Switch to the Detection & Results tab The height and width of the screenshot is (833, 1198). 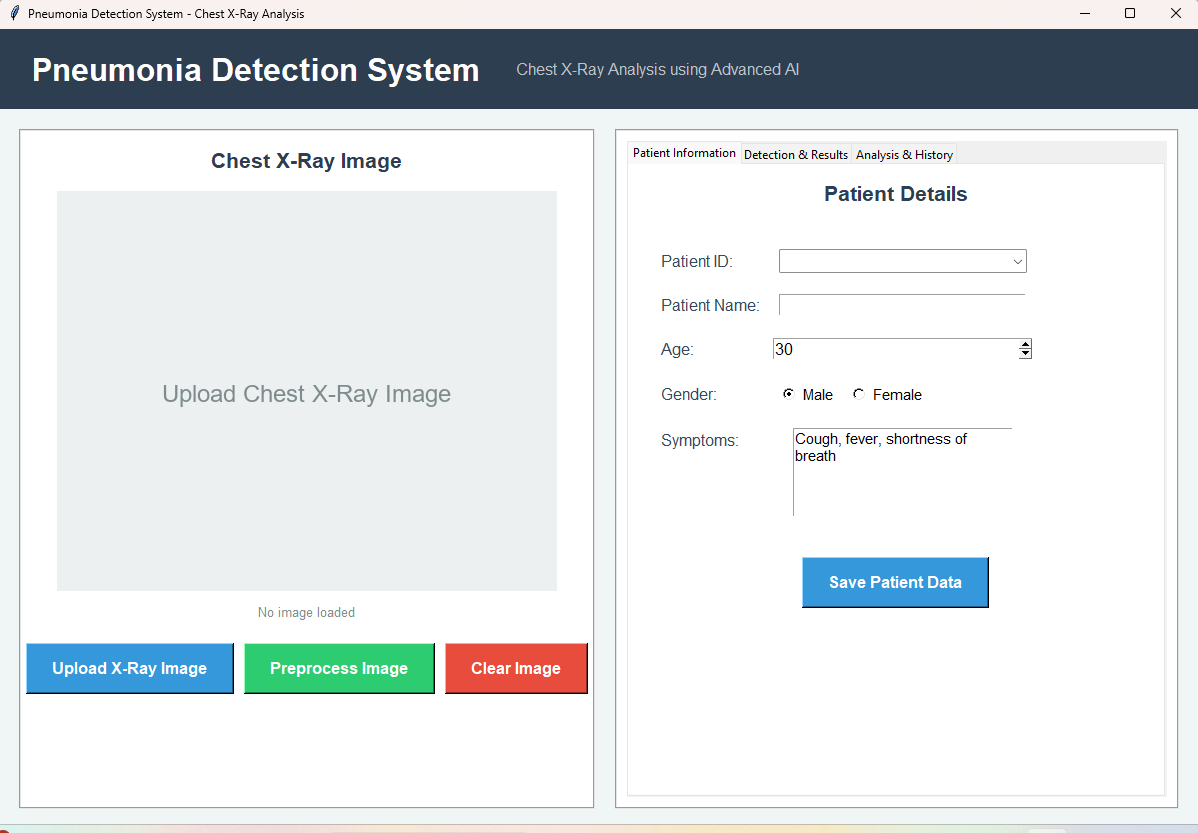coord(795,154)
